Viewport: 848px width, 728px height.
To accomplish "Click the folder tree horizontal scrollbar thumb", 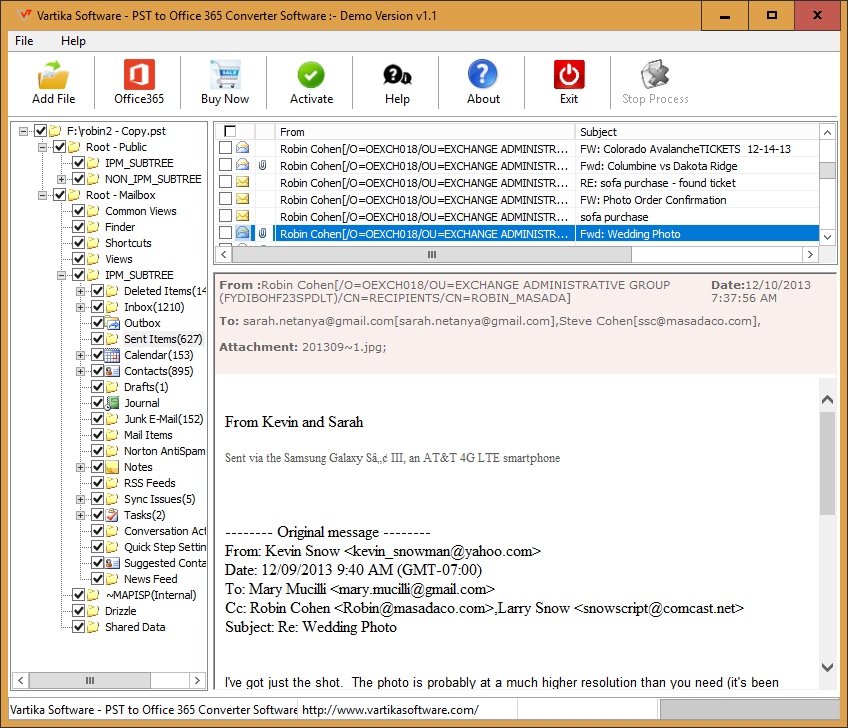I will click(x=90, y=680).
